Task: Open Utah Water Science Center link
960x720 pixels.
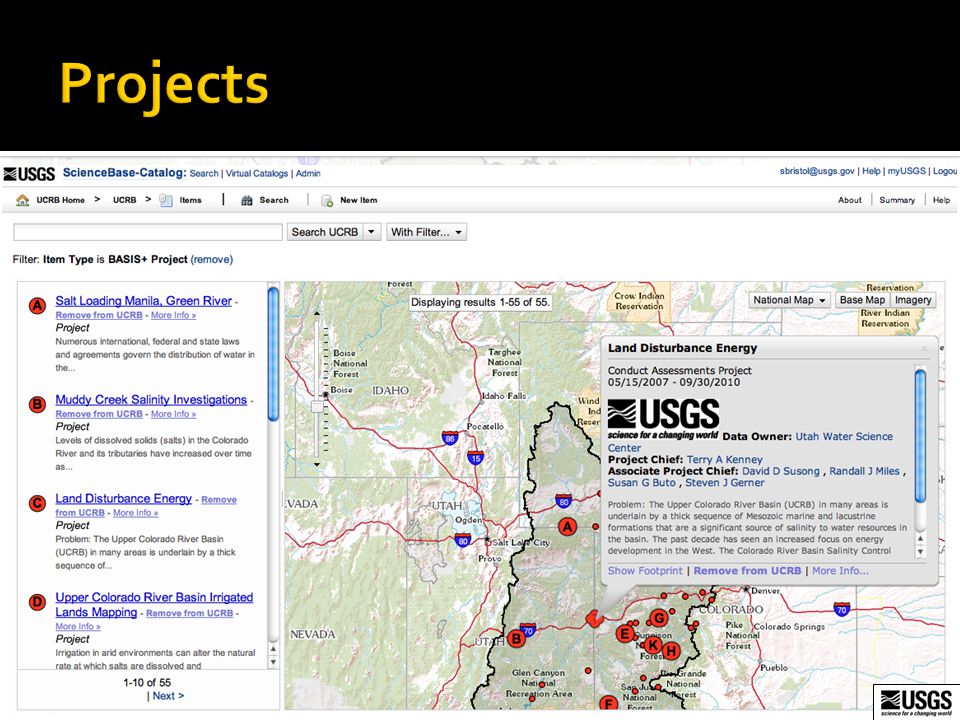Action: pyautogui.click(x=750, y=442)
